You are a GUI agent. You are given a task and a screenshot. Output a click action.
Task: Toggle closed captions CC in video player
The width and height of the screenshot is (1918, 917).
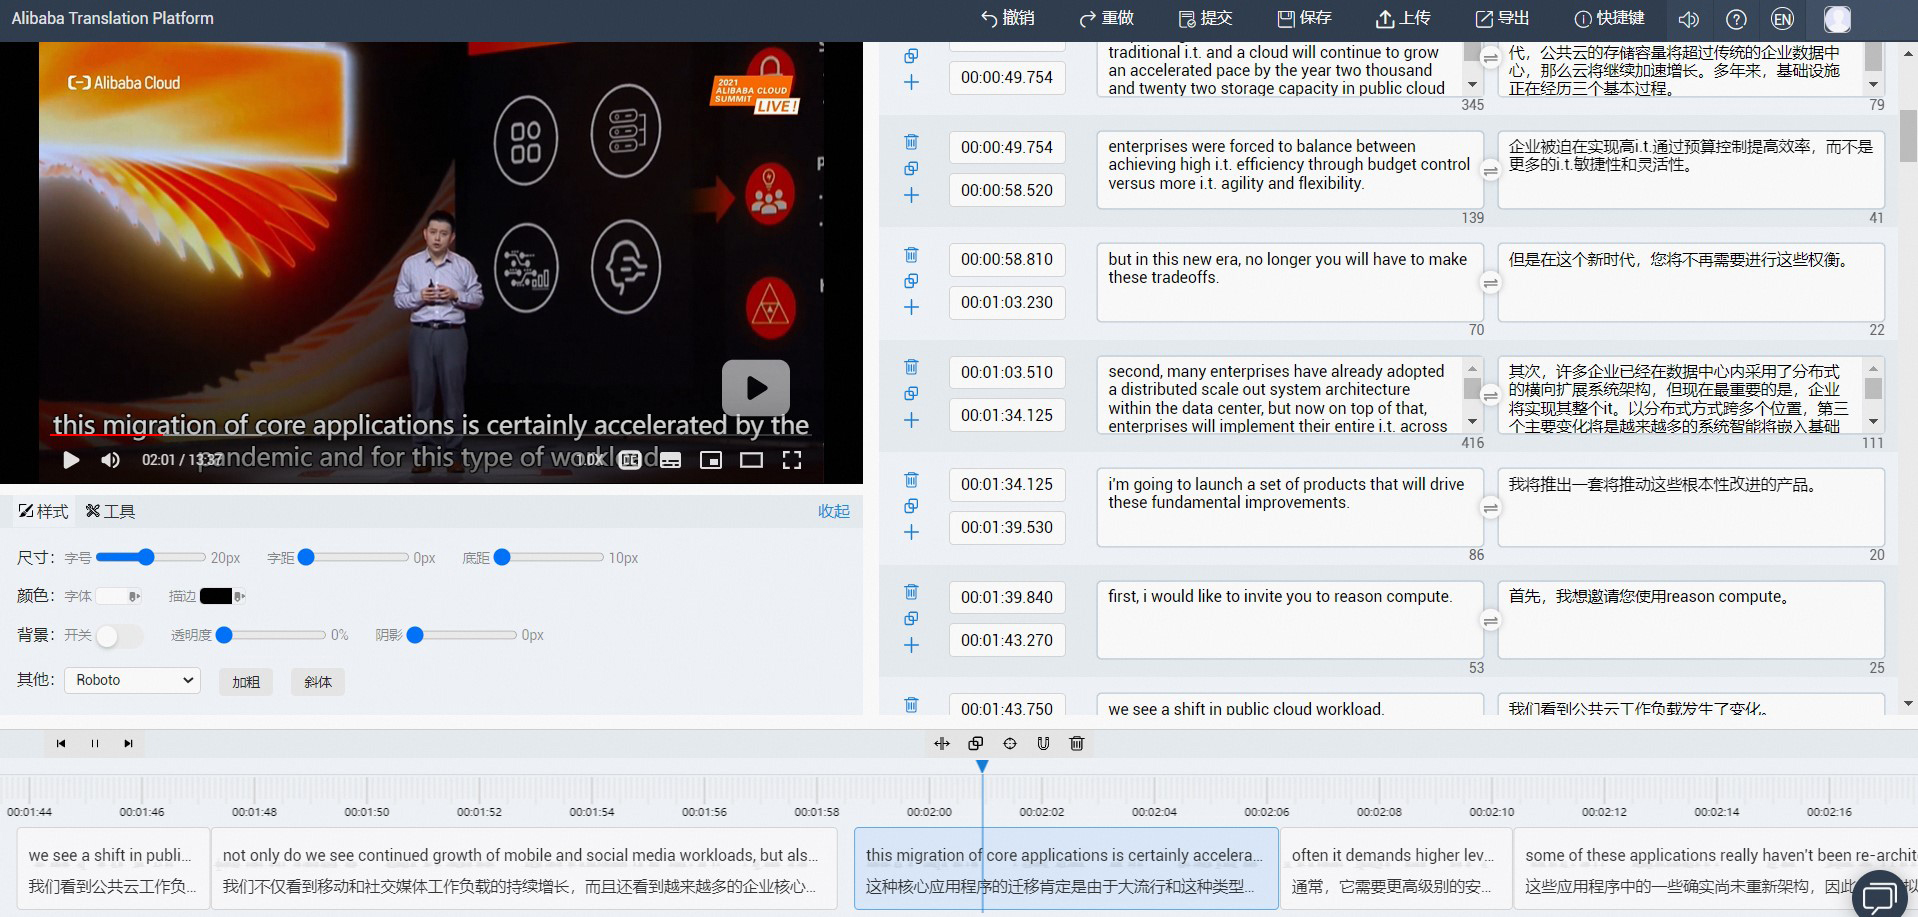click(x=630, y=460)
